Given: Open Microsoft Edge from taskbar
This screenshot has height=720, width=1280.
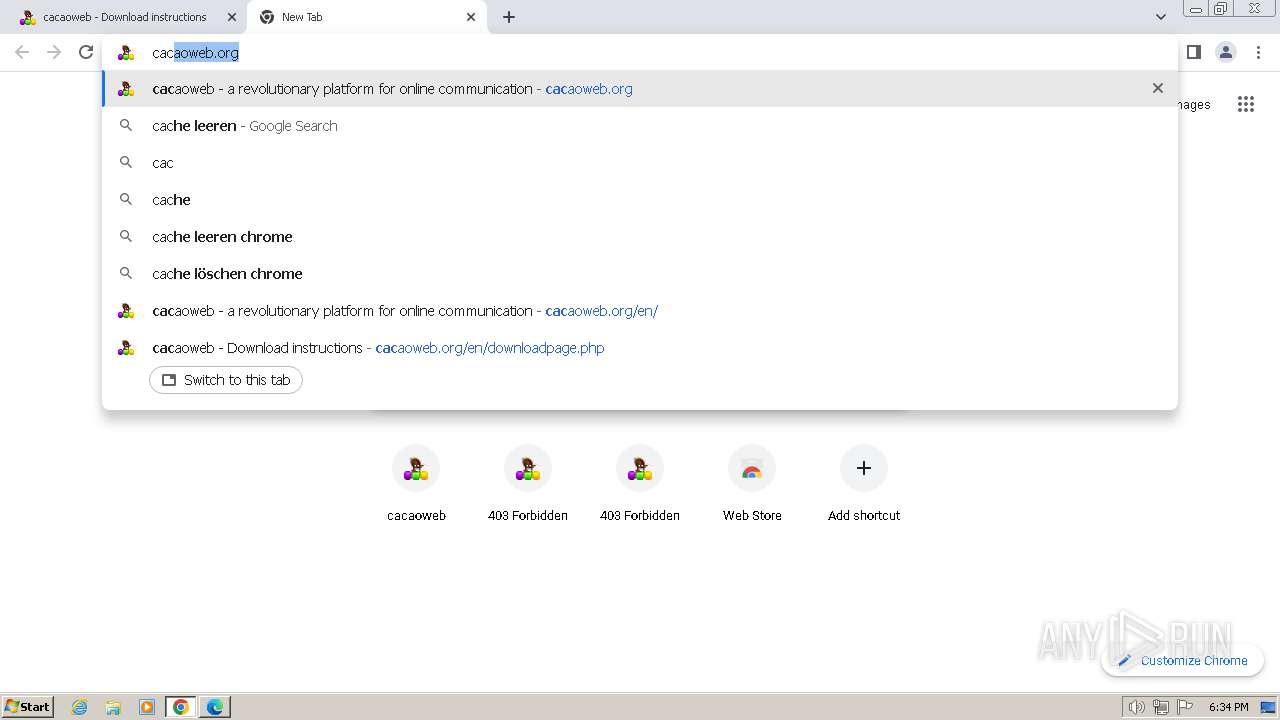Looking at the screenshot, I should 215,707.
